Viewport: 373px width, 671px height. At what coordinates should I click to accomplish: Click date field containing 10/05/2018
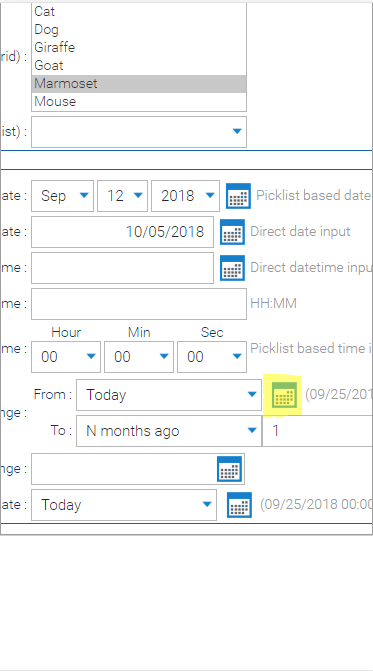coord(122,232)
